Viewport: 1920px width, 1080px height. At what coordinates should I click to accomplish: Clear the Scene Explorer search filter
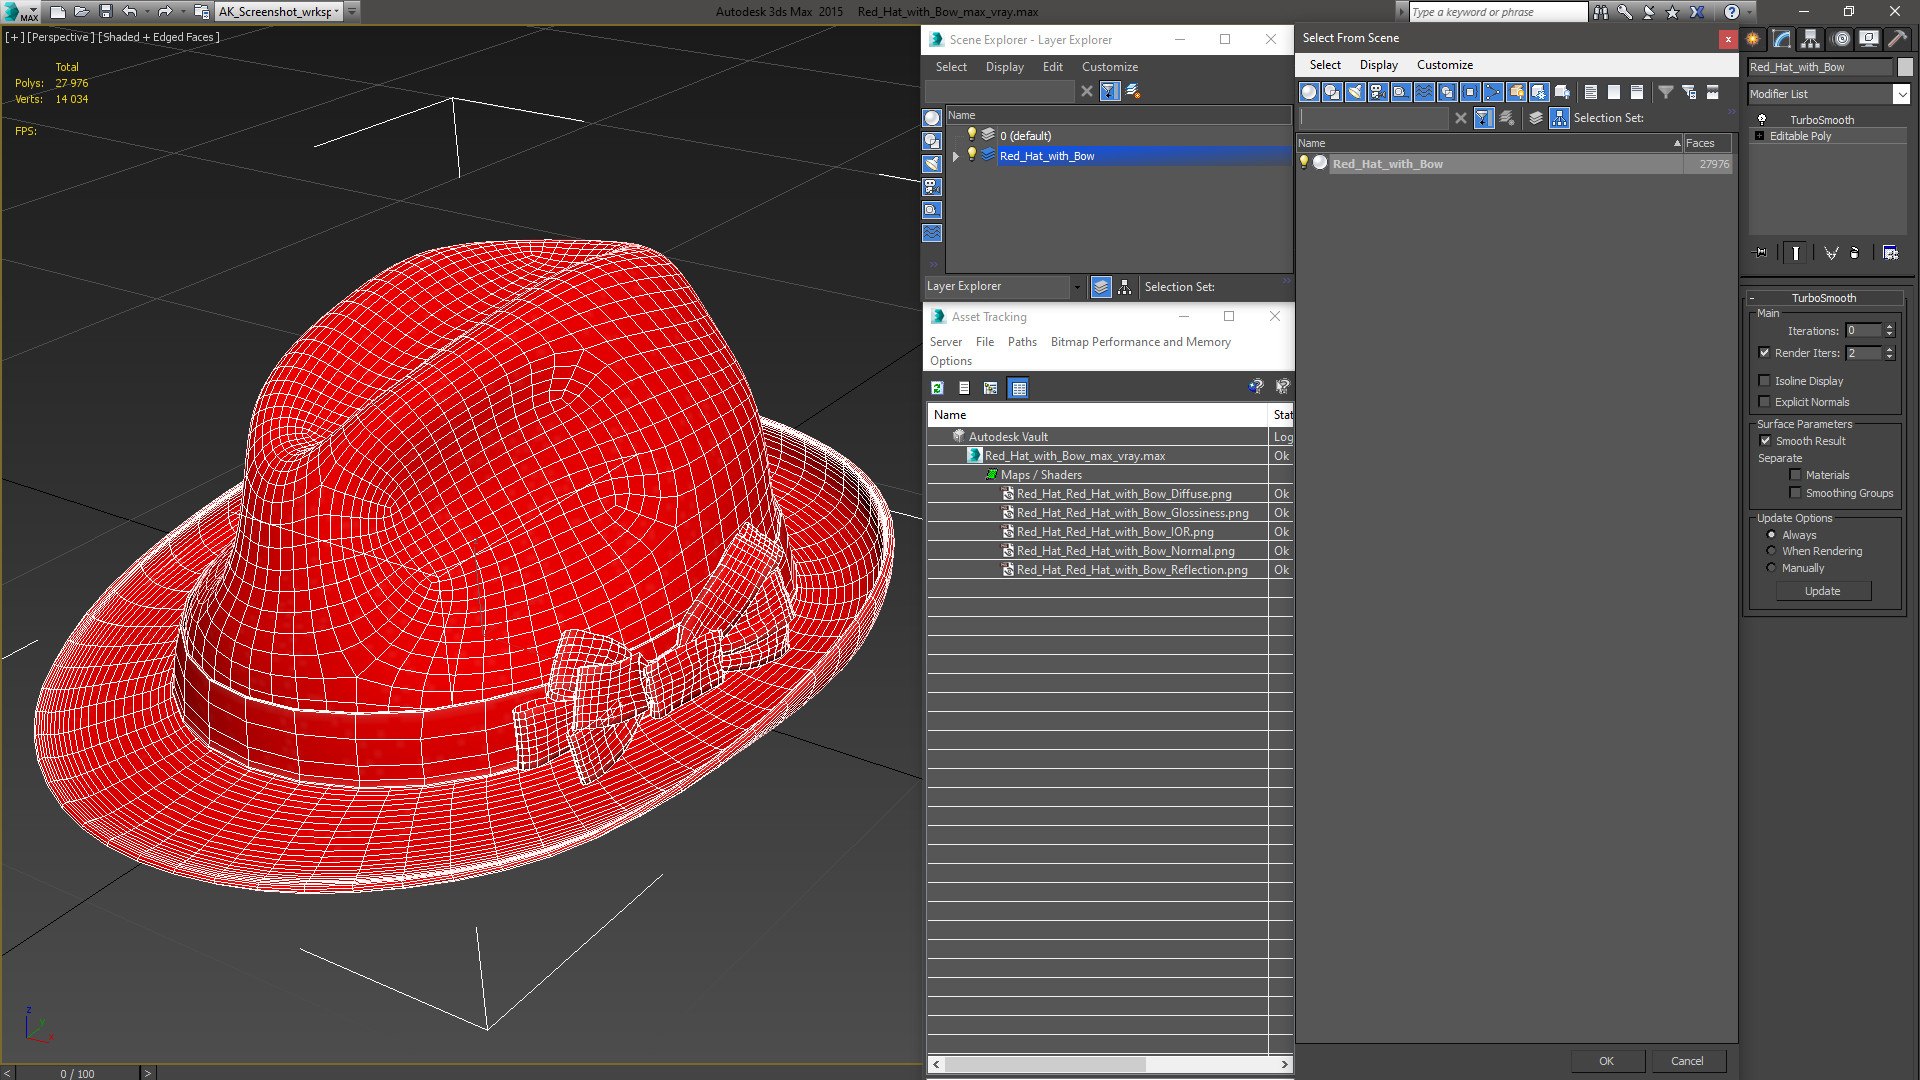(x=1087, y=91)
